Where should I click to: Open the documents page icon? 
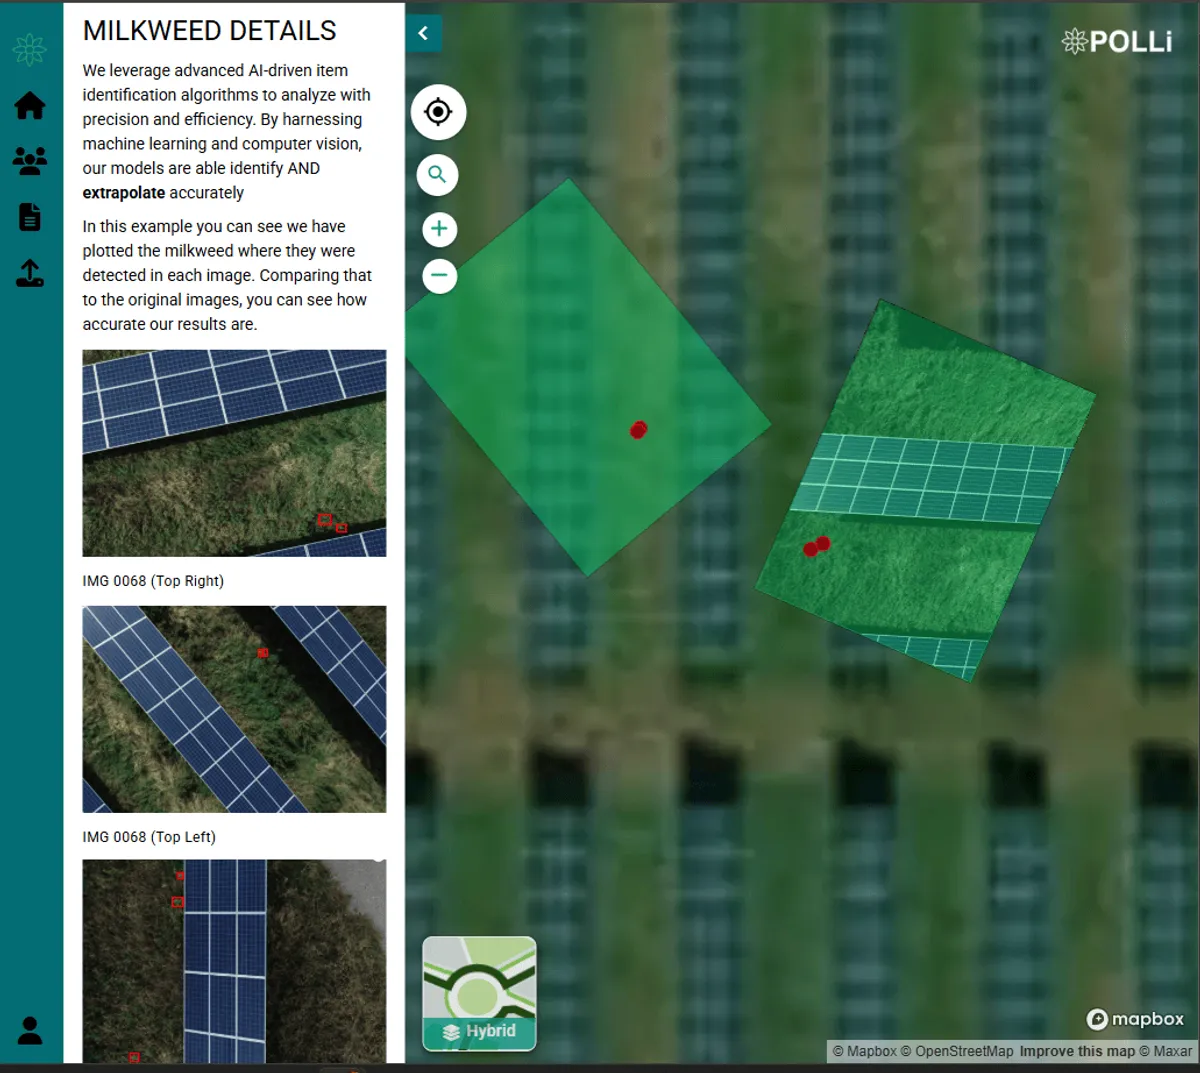[x=30, y=217]
